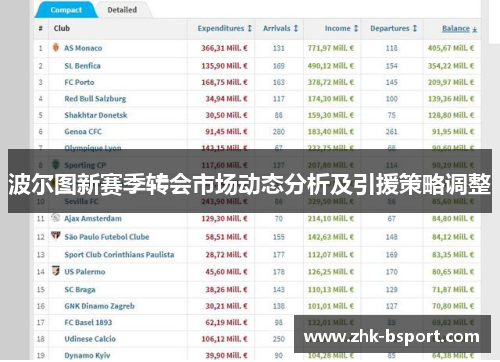
Task: Click the Ajax Amsterdam club crest
Action: point(55,218)
